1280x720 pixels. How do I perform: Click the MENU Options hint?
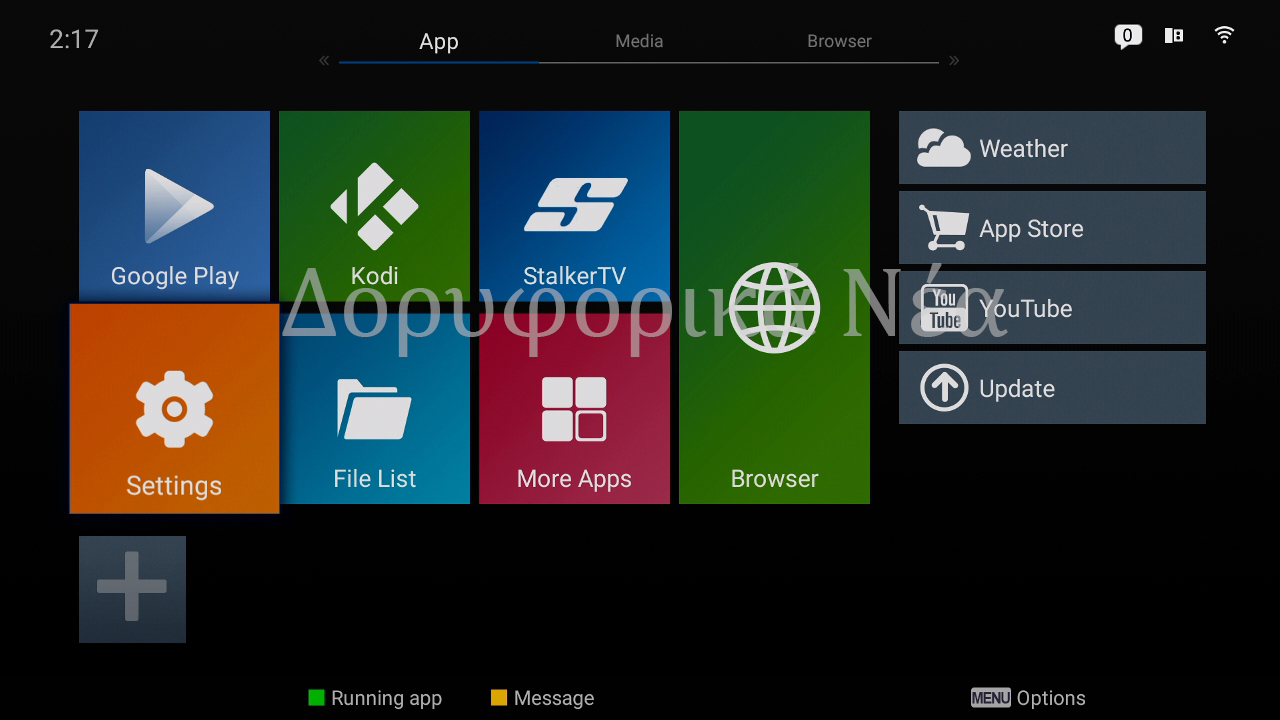[1028, 698]
